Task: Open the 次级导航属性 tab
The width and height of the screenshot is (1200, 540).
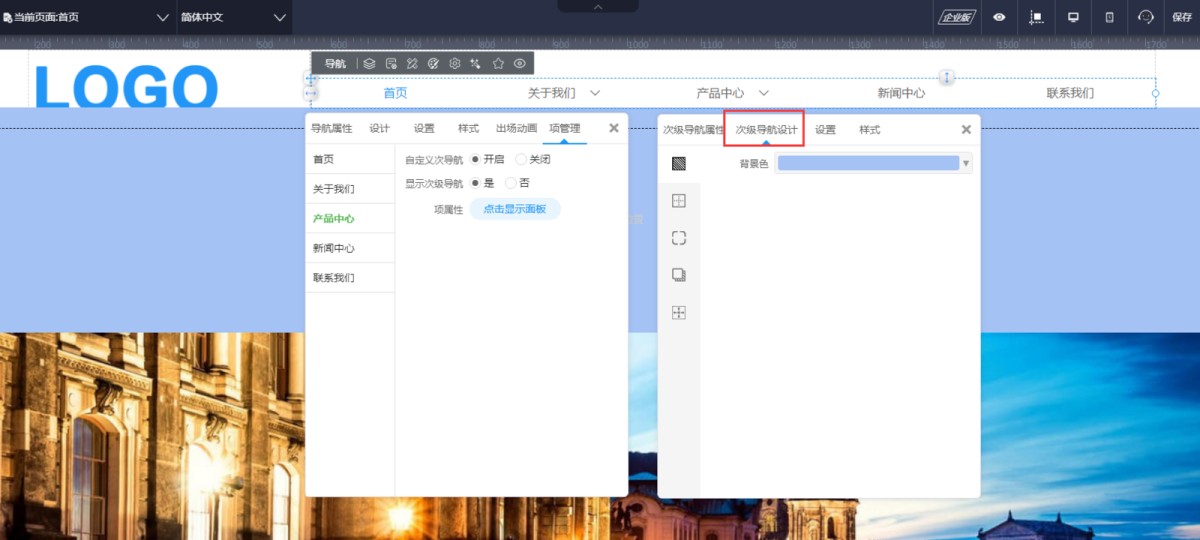Action: point(693,130)
